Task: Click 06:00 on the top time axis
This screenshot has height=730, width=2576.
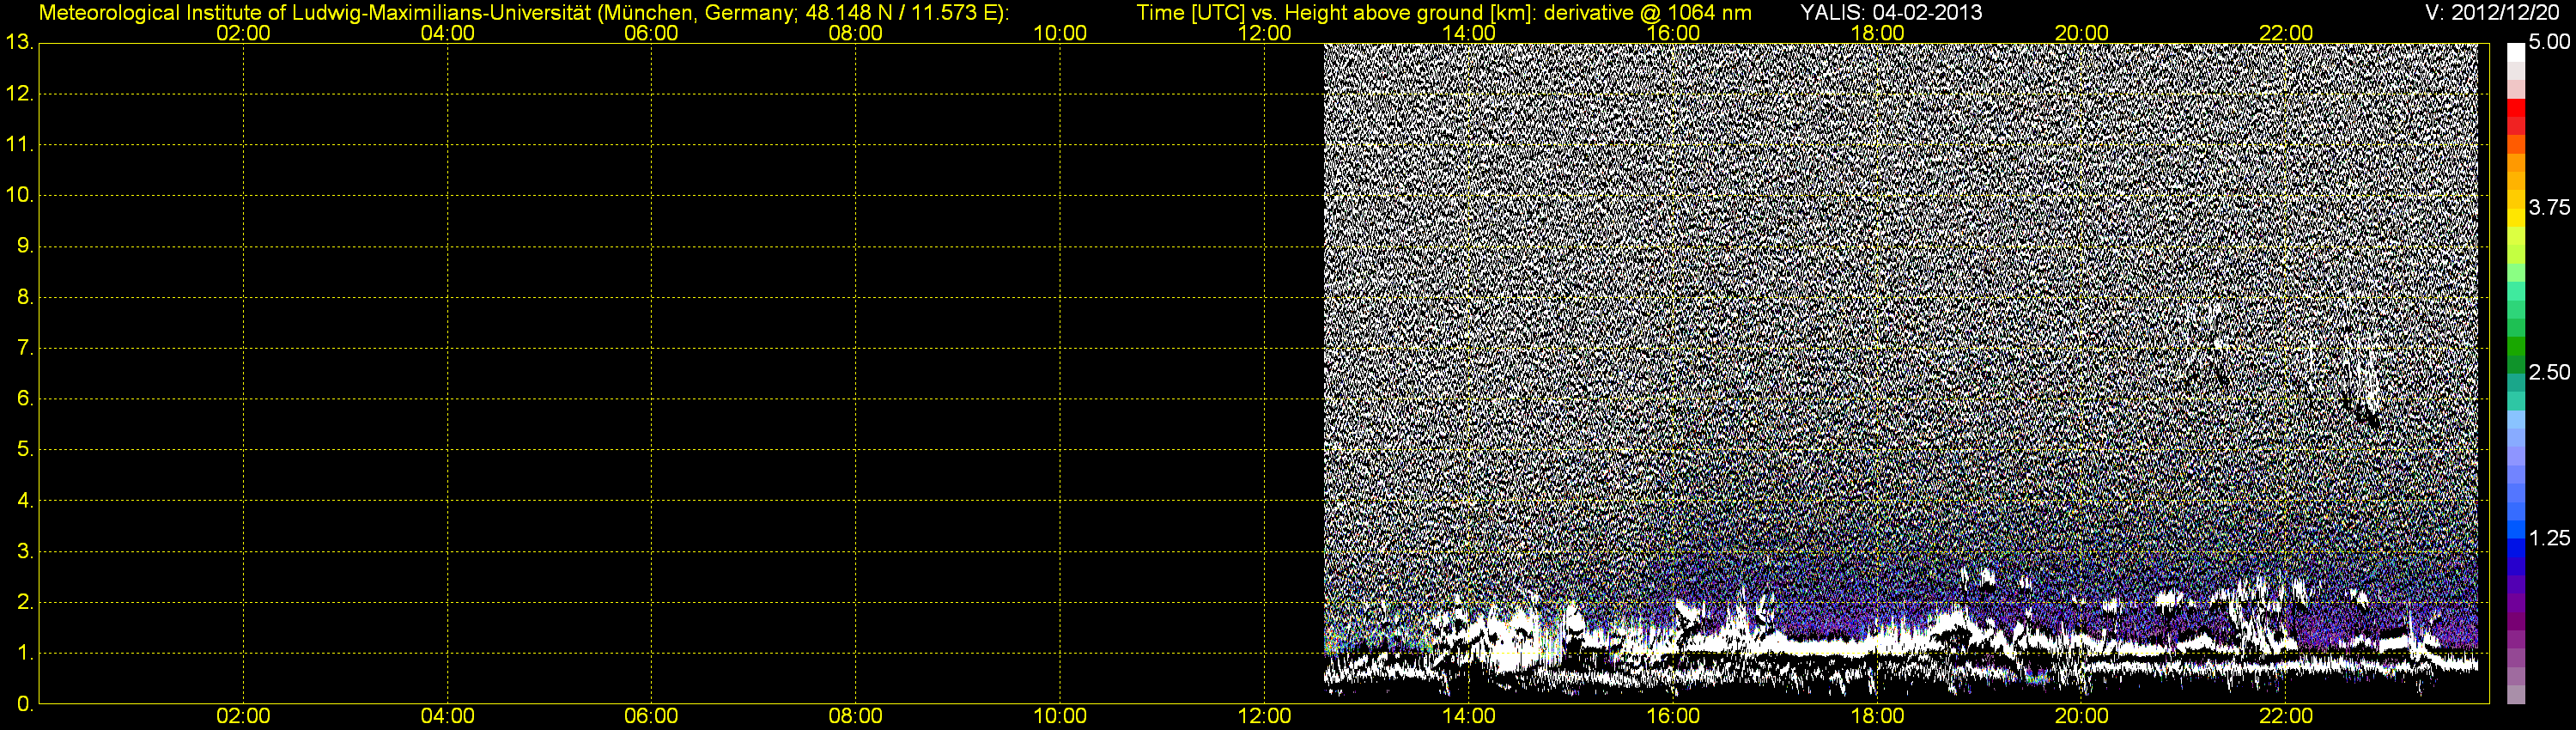Action: (x=651, y=33)
